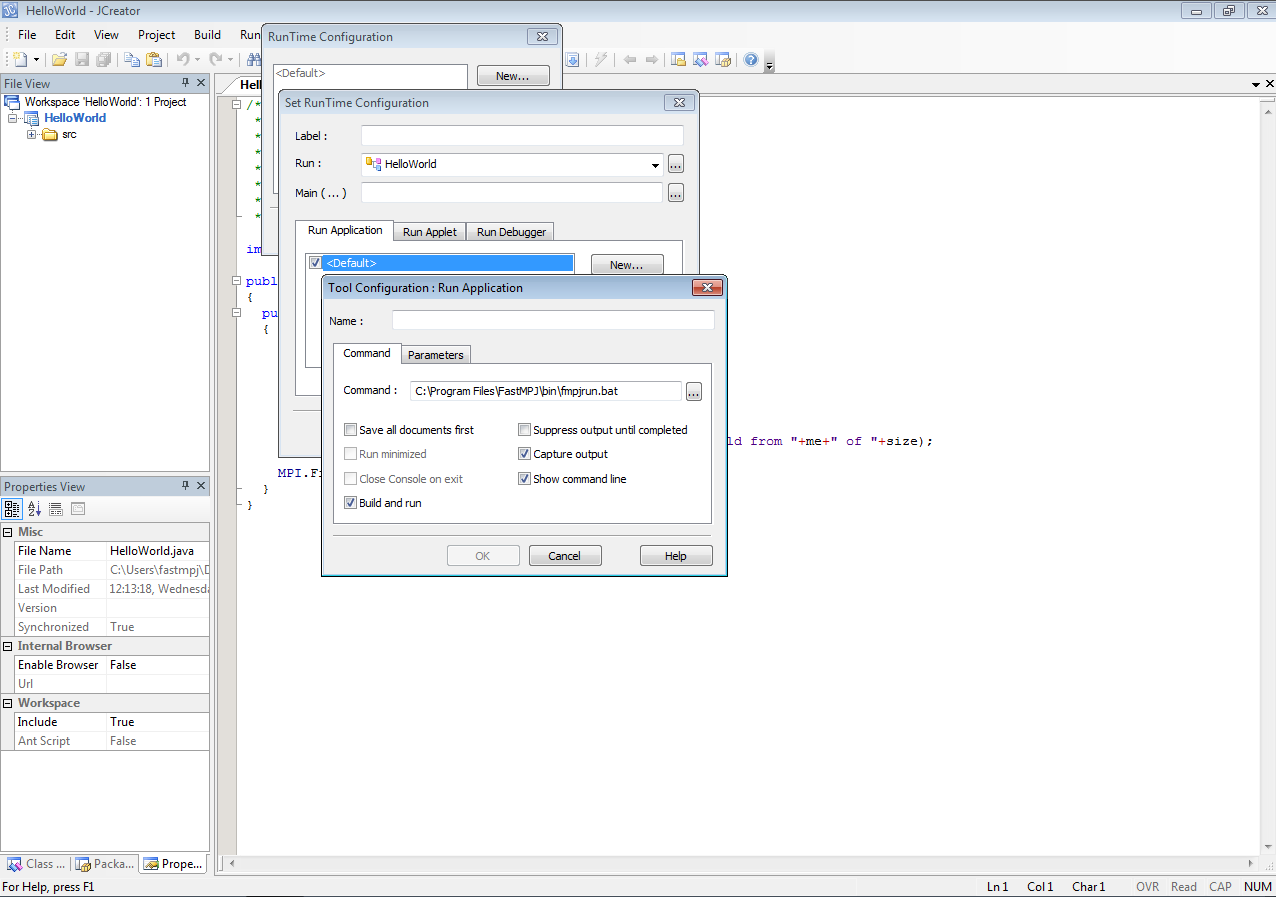This screenshot has width=1276, height=897.
Task: Click Help in Tool Configuration dialog
Action: 676,556
